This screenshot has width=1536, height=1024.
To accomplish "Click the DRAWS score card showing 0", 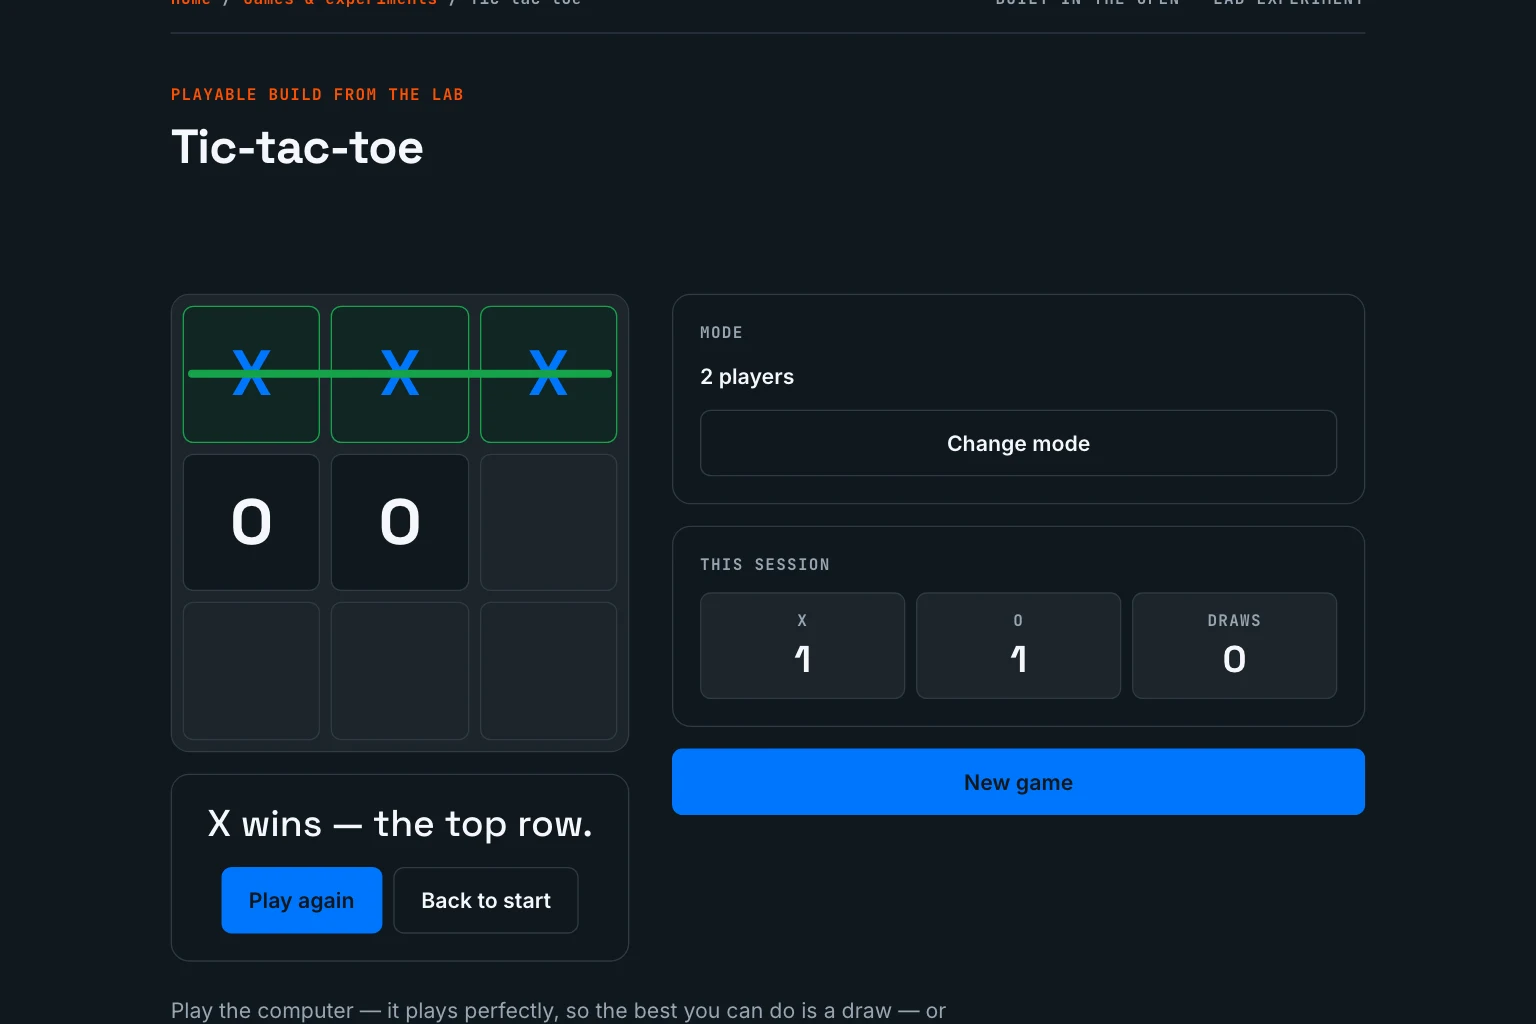I will pyautogui.click(x=1234, y=645).
